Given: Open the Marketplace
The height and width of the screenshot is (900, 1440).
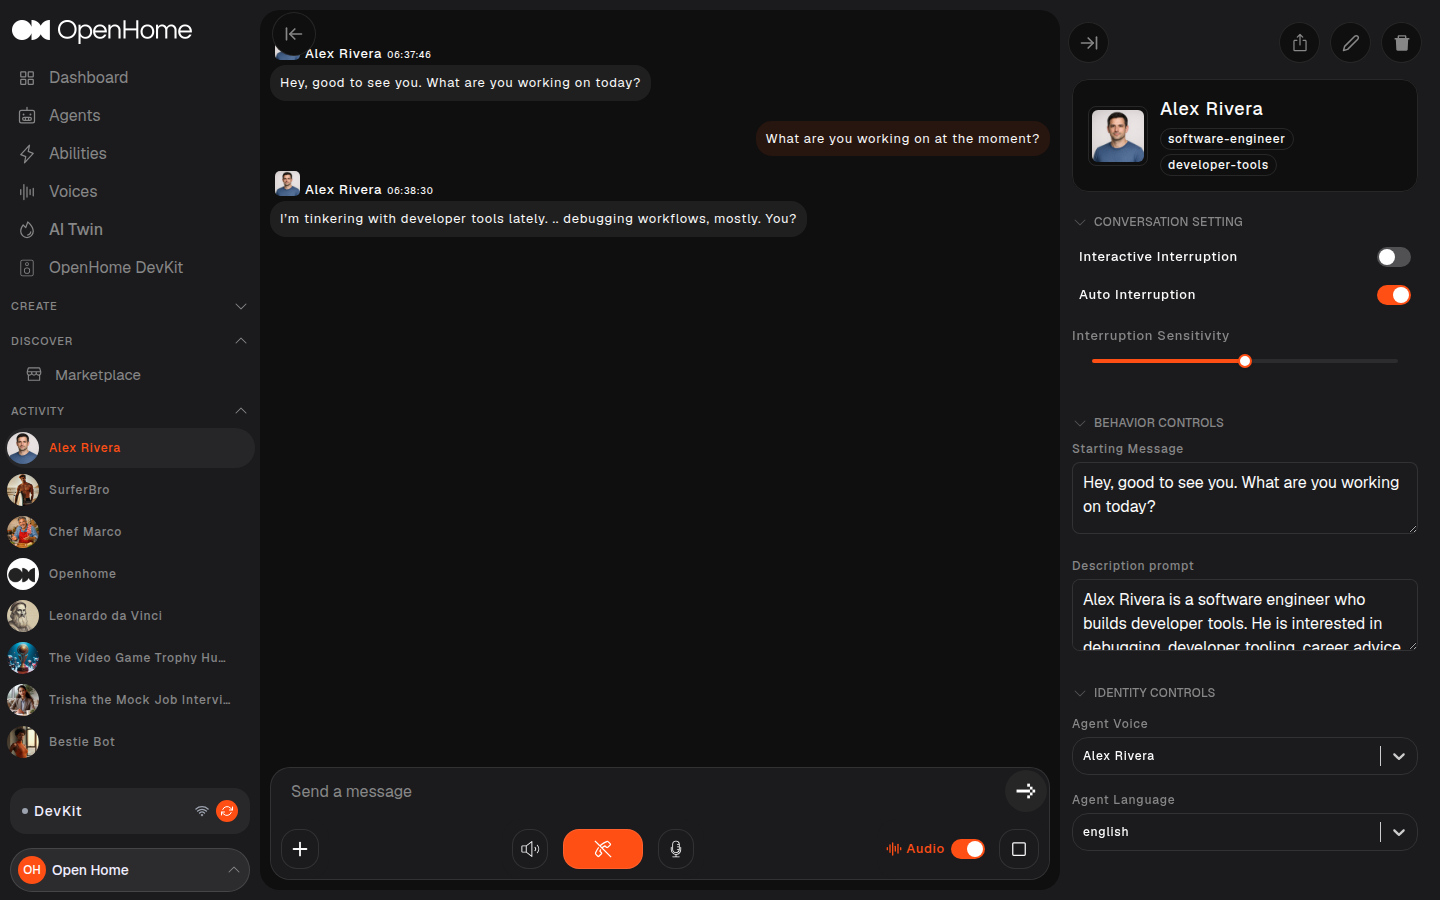Looking at the screenshot, I should pos(98,375).
